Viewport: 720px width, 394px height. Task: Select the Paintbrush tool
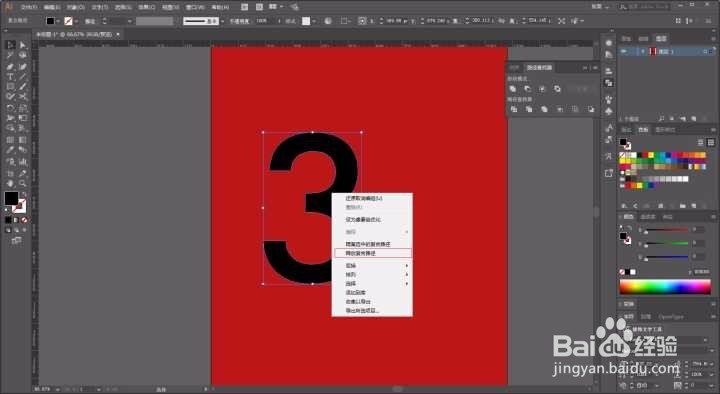click(x=23, y=86)
